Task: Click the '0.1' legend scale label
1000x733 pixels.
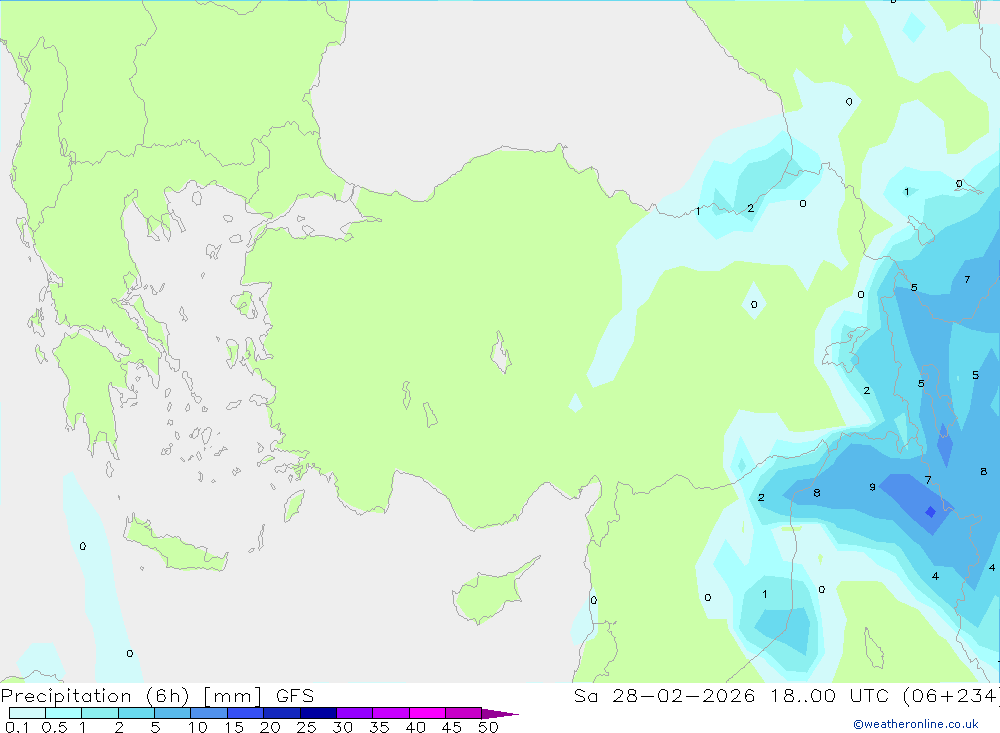Action: point(17,727)
